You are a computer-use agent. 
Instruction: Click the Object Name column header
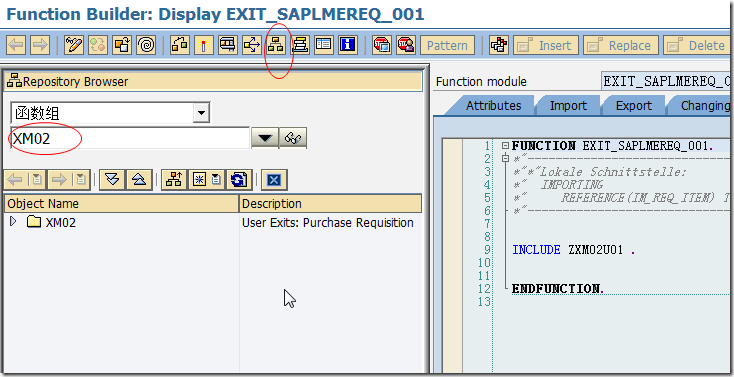click(x=122, y=204)
